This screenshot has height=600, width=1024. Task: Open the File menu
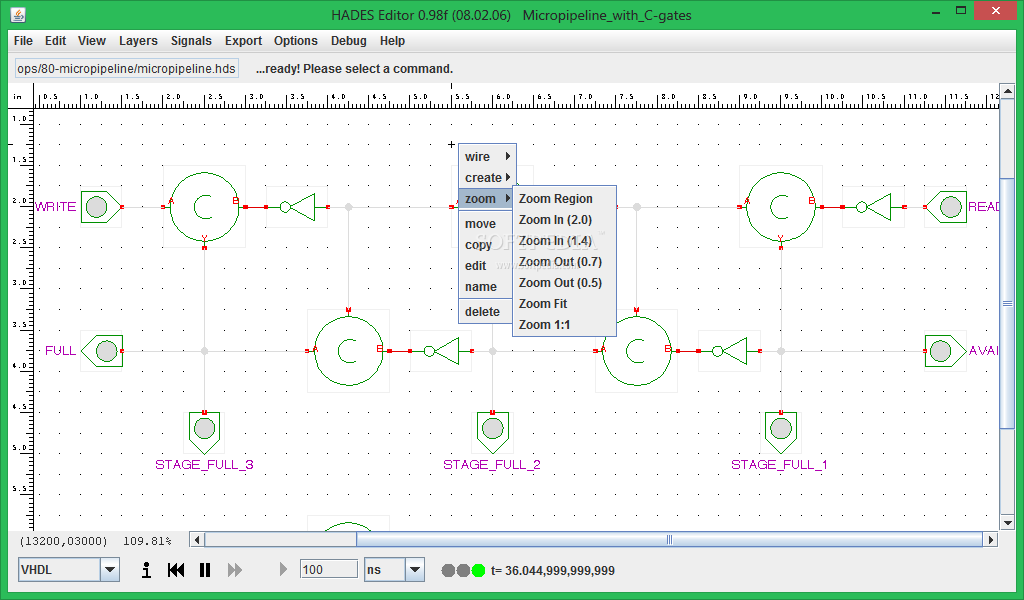click(23, 40)
